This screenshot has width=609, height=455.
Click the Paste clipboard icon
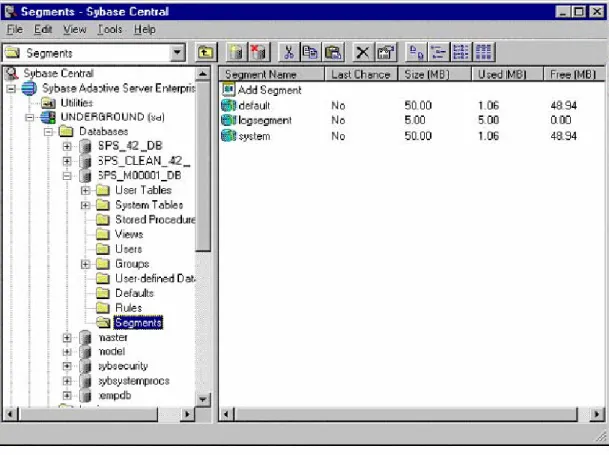click(x=333, y=52)
